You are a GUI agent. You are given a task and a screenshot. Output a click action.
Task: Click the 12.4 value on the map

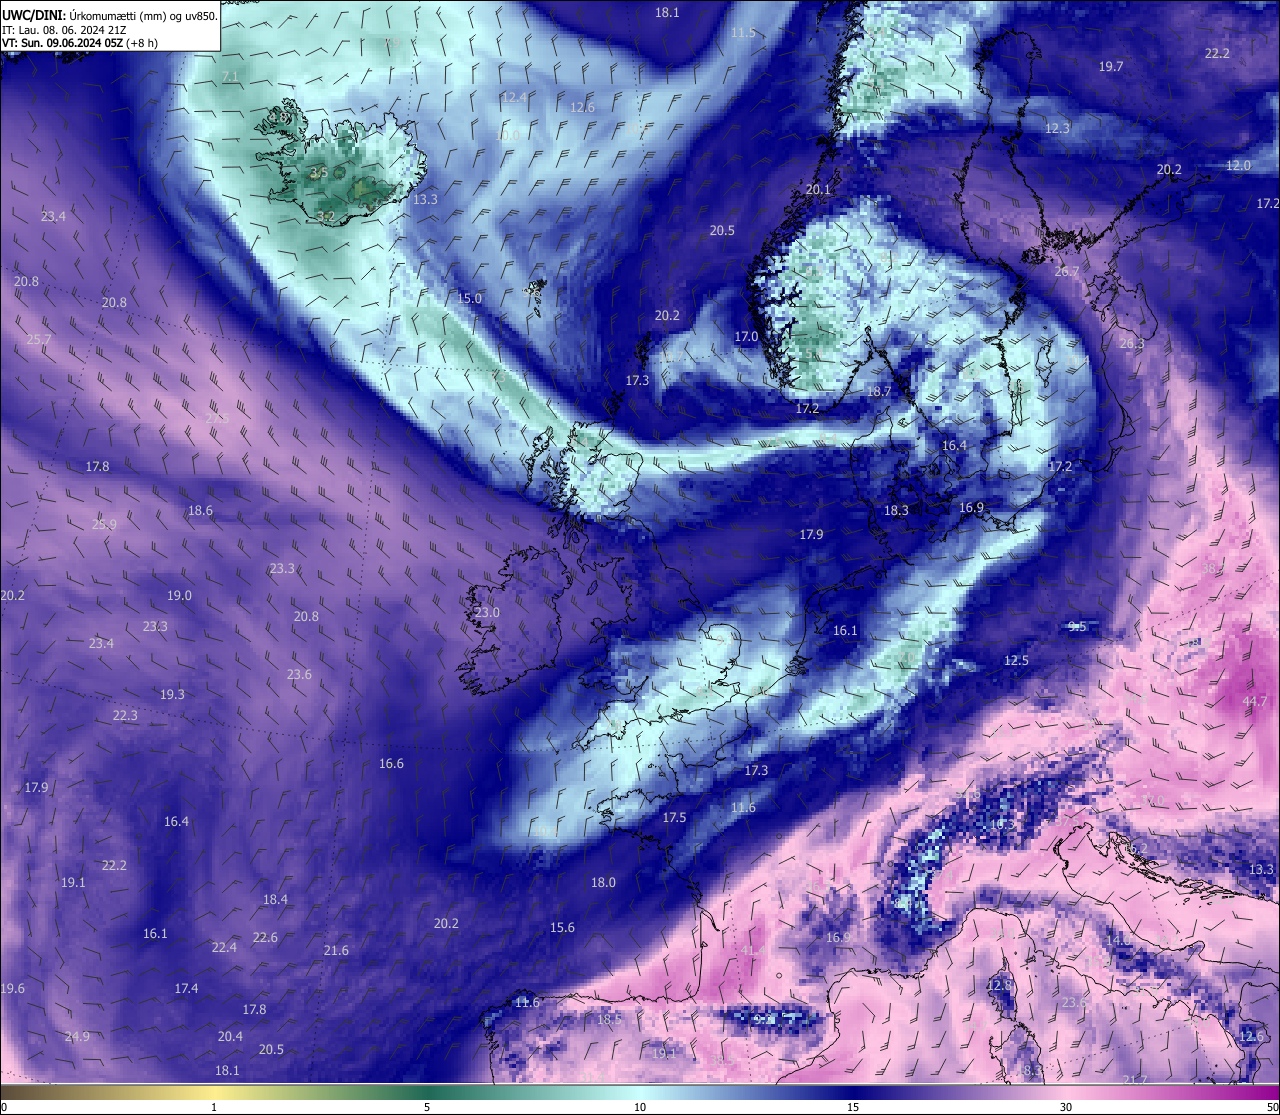[x=514, y=97]
